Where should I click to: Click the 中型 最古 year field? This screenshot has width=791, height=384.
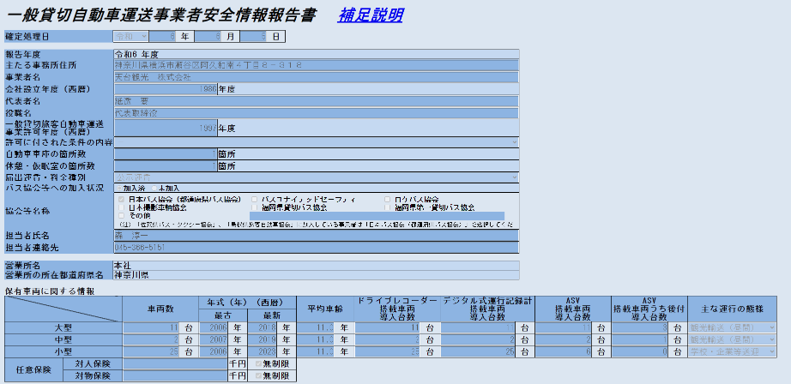tap(214, 340)
